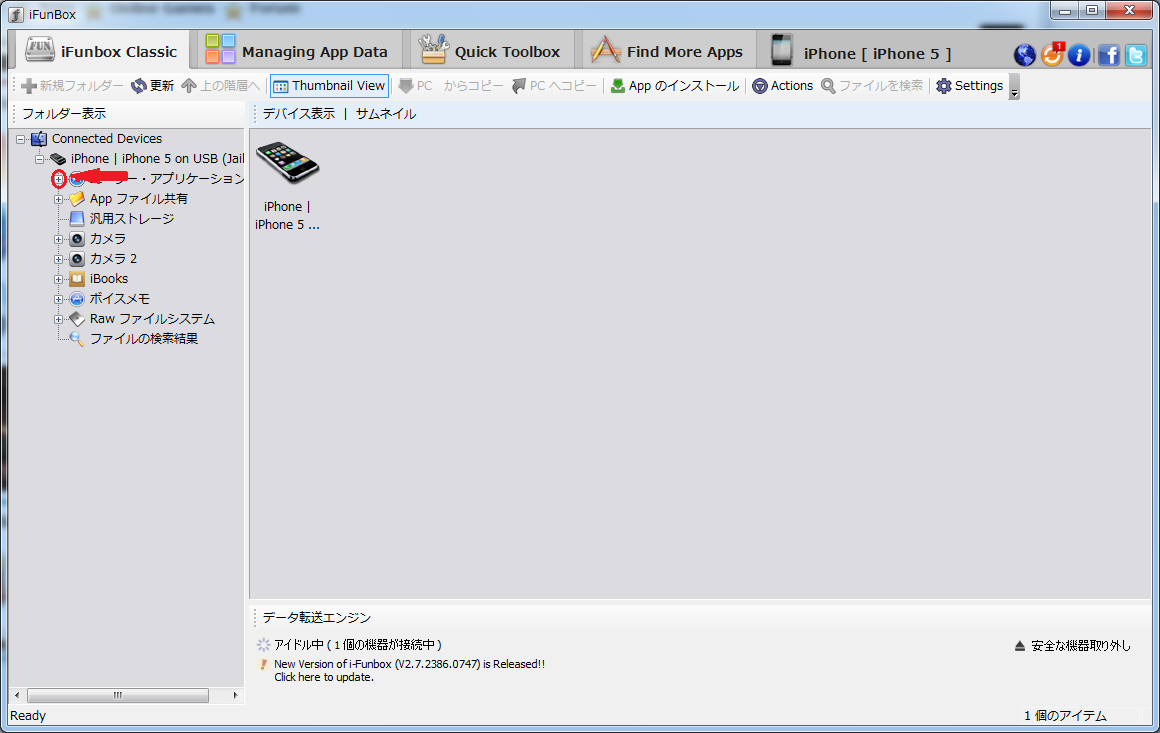1160x733 pixels.
Task: Click folder tree horizontal scrollbar thumb
Action: click(118, 695)
